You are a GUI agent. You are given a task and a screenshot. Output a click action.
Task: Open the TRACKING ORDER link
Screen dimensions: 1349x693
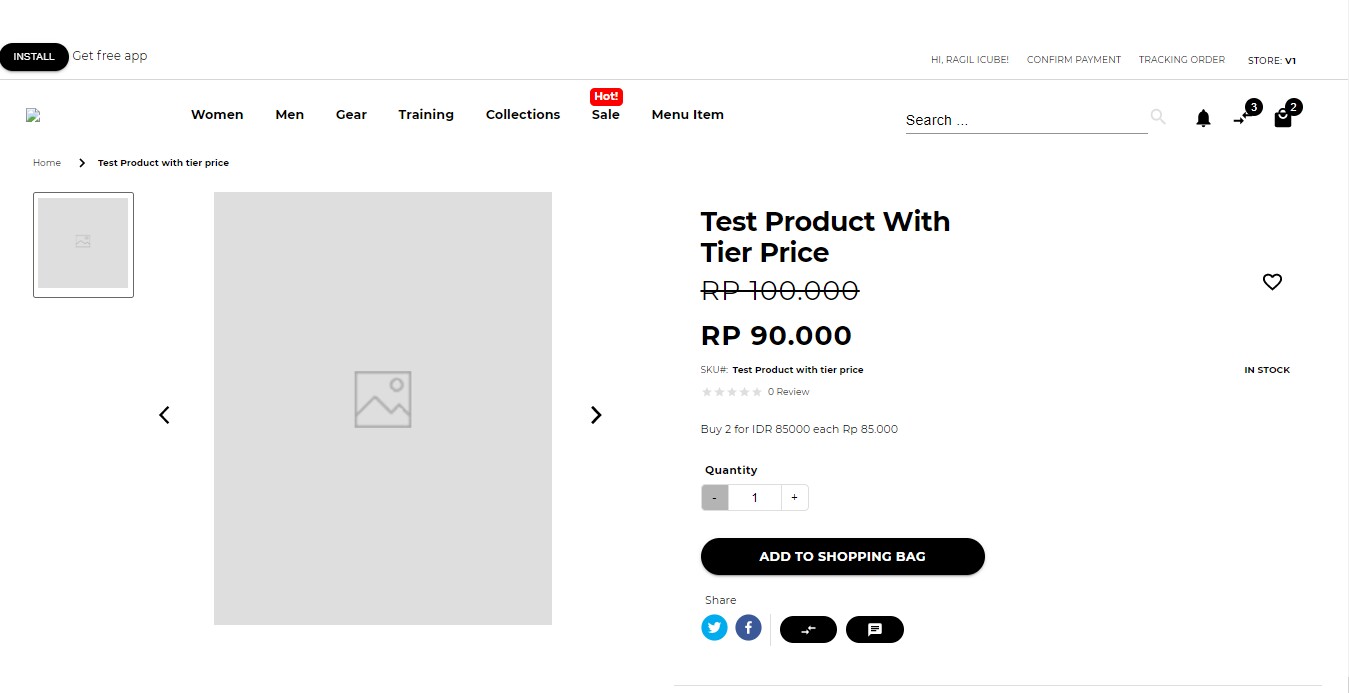click(x=1181, y=59)
